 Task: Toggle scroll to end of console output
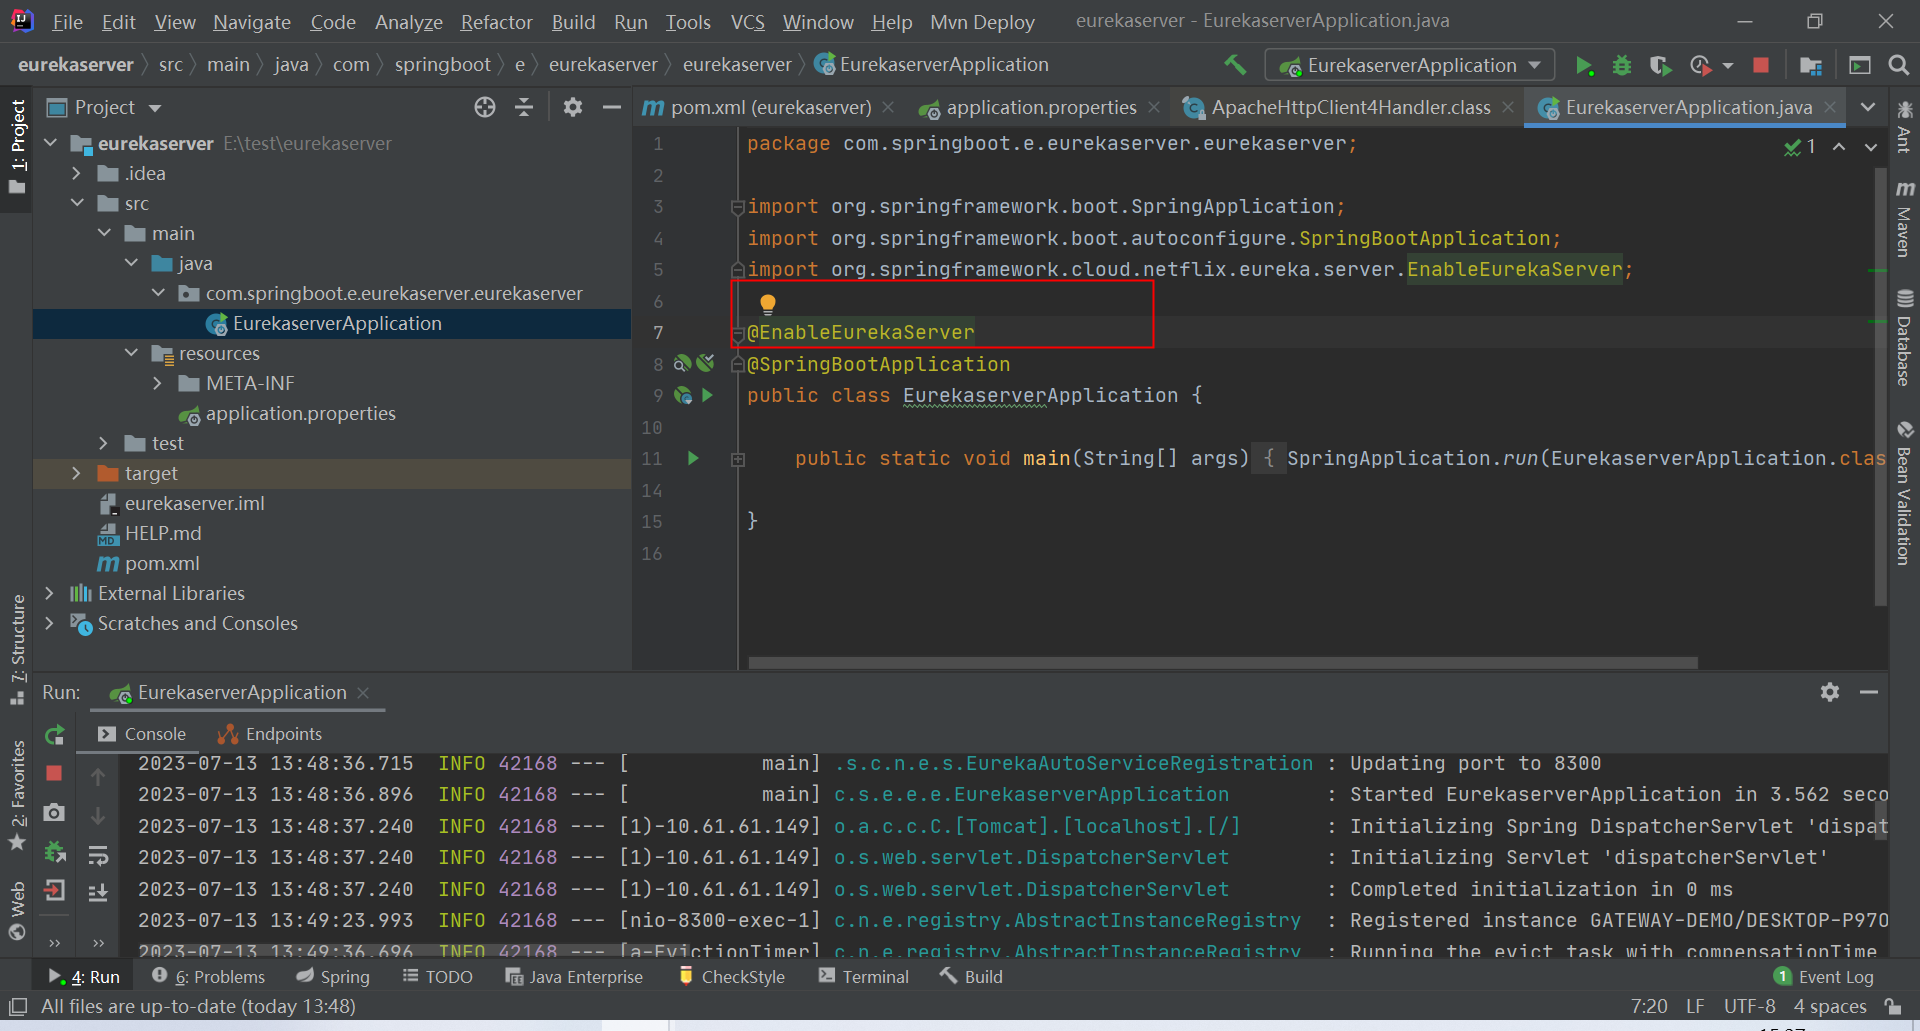click(x=98, y=892)
